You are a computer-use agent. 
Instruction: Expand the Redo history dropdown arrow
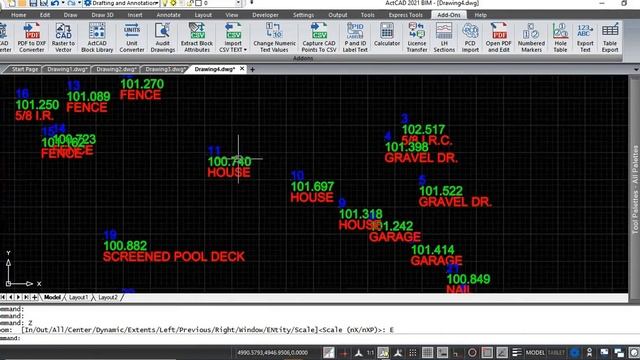(79, 3)
